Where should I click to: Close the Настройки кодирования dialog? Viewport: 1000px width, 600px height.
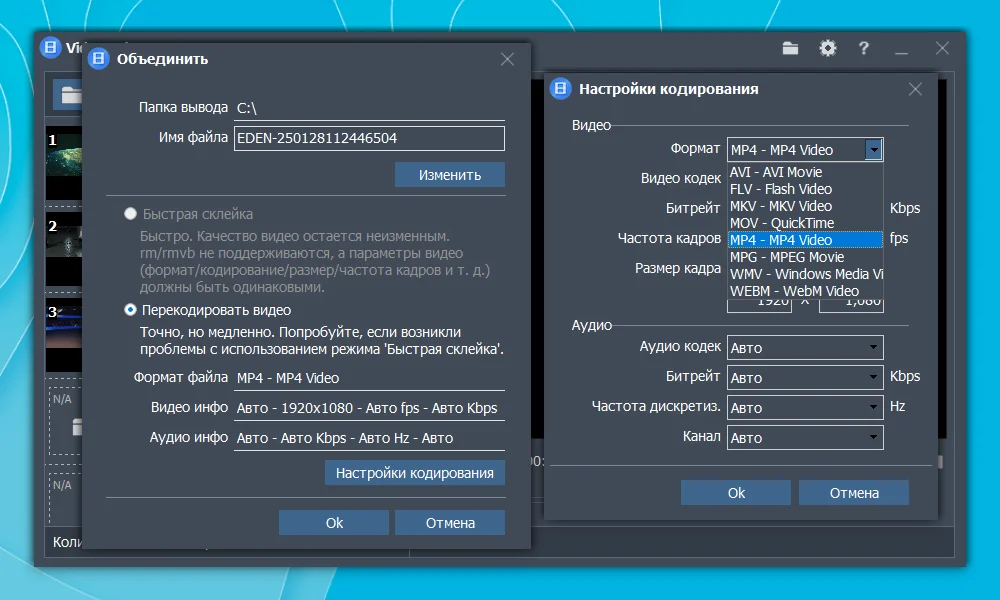click(x=915, y=89)
